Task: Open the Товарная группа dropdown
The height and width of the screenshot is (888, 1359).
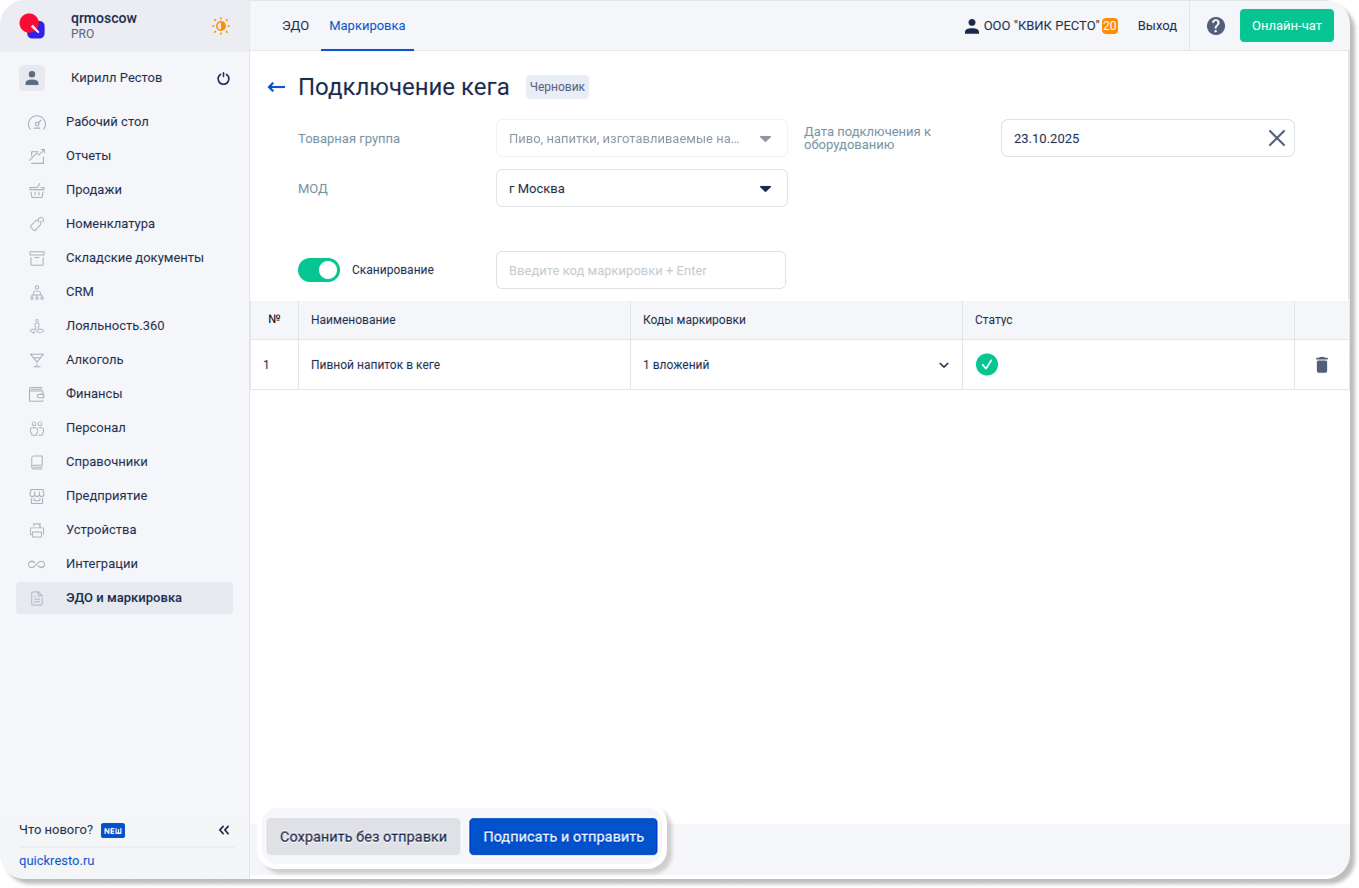Action: (641, 139)
